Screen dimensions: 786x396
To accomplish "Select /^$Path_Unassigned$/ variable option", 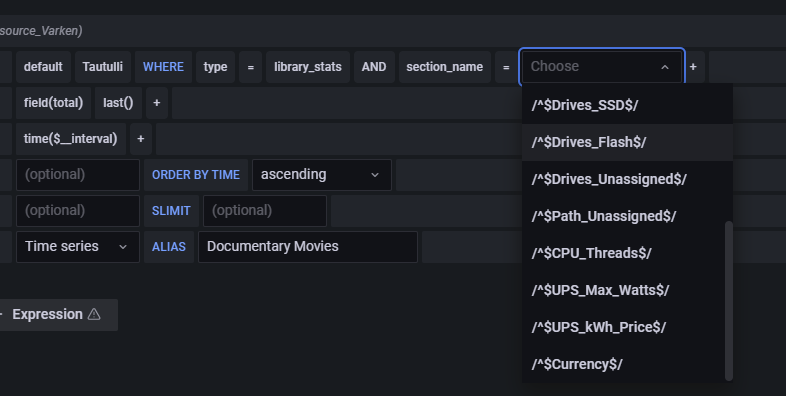I will tap(627, 217).
